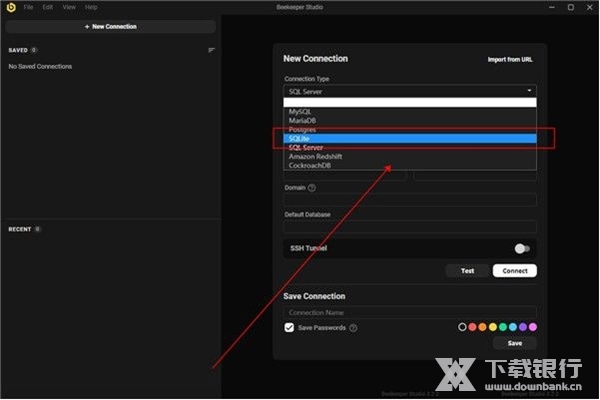Image resolution: width=600 pixels, height=400 pixels.
Task: Choose the red connection color swatch
Action: 473,327
